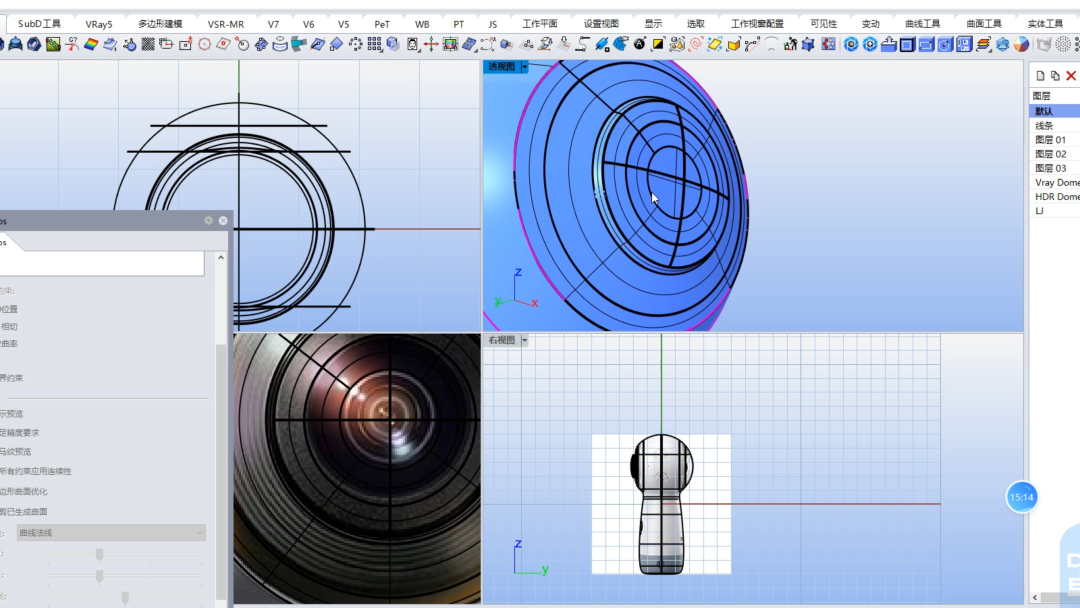Screen dimensions: 1080x608
Task: Expand the 曲线法线 combo box
Action: [111, 532]
